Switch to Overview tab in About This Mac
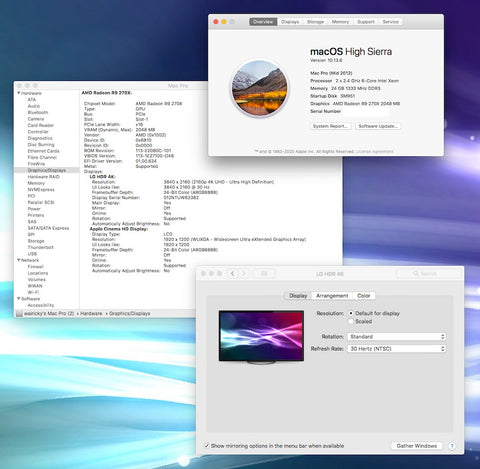Viewport: 480px width, 469px height. [x=263, y=22]
